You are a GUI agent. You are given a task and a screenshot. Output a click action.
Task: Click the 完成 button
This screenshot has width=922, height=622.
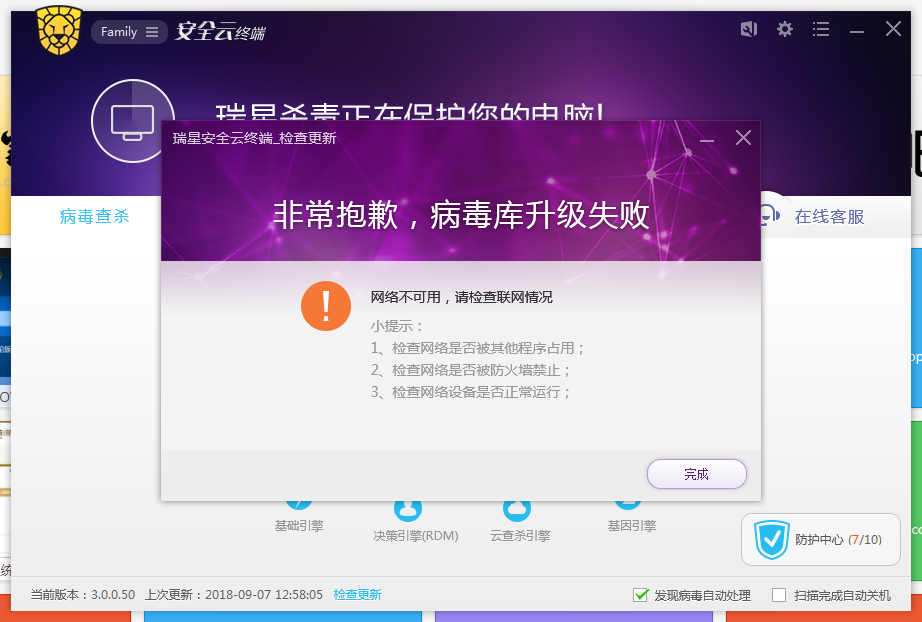pos(697,474)
